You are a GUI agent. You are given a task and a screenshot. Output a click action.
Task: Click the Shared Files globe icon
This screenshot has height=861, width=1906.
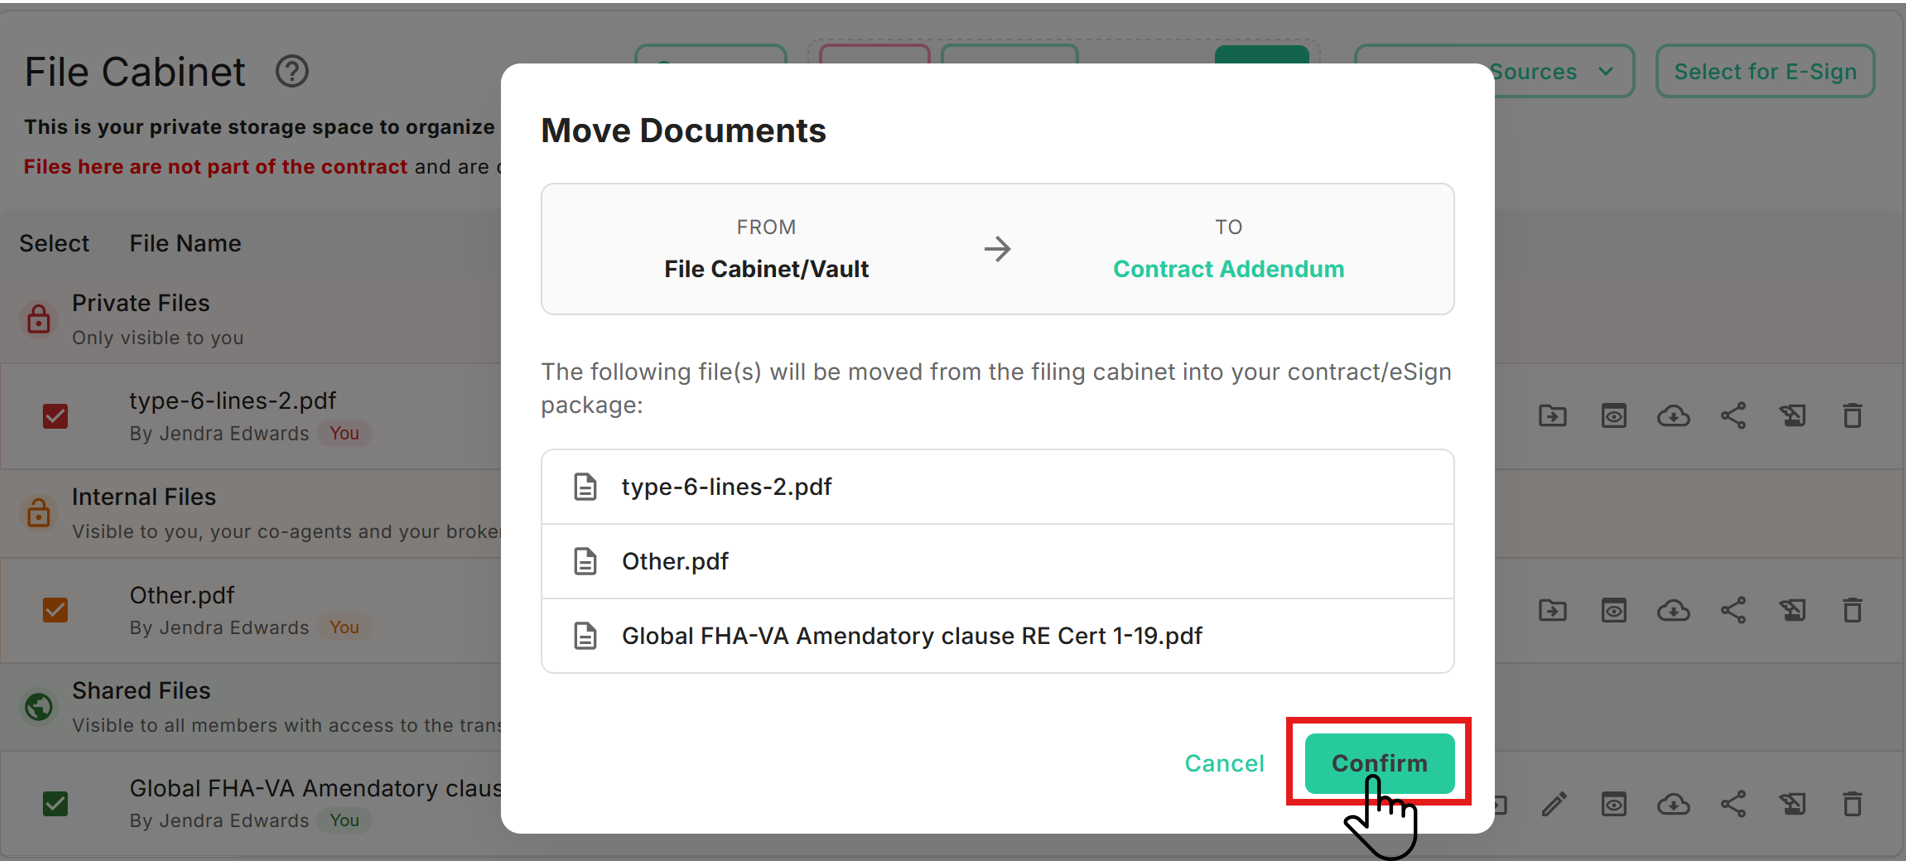click(38, 707)
